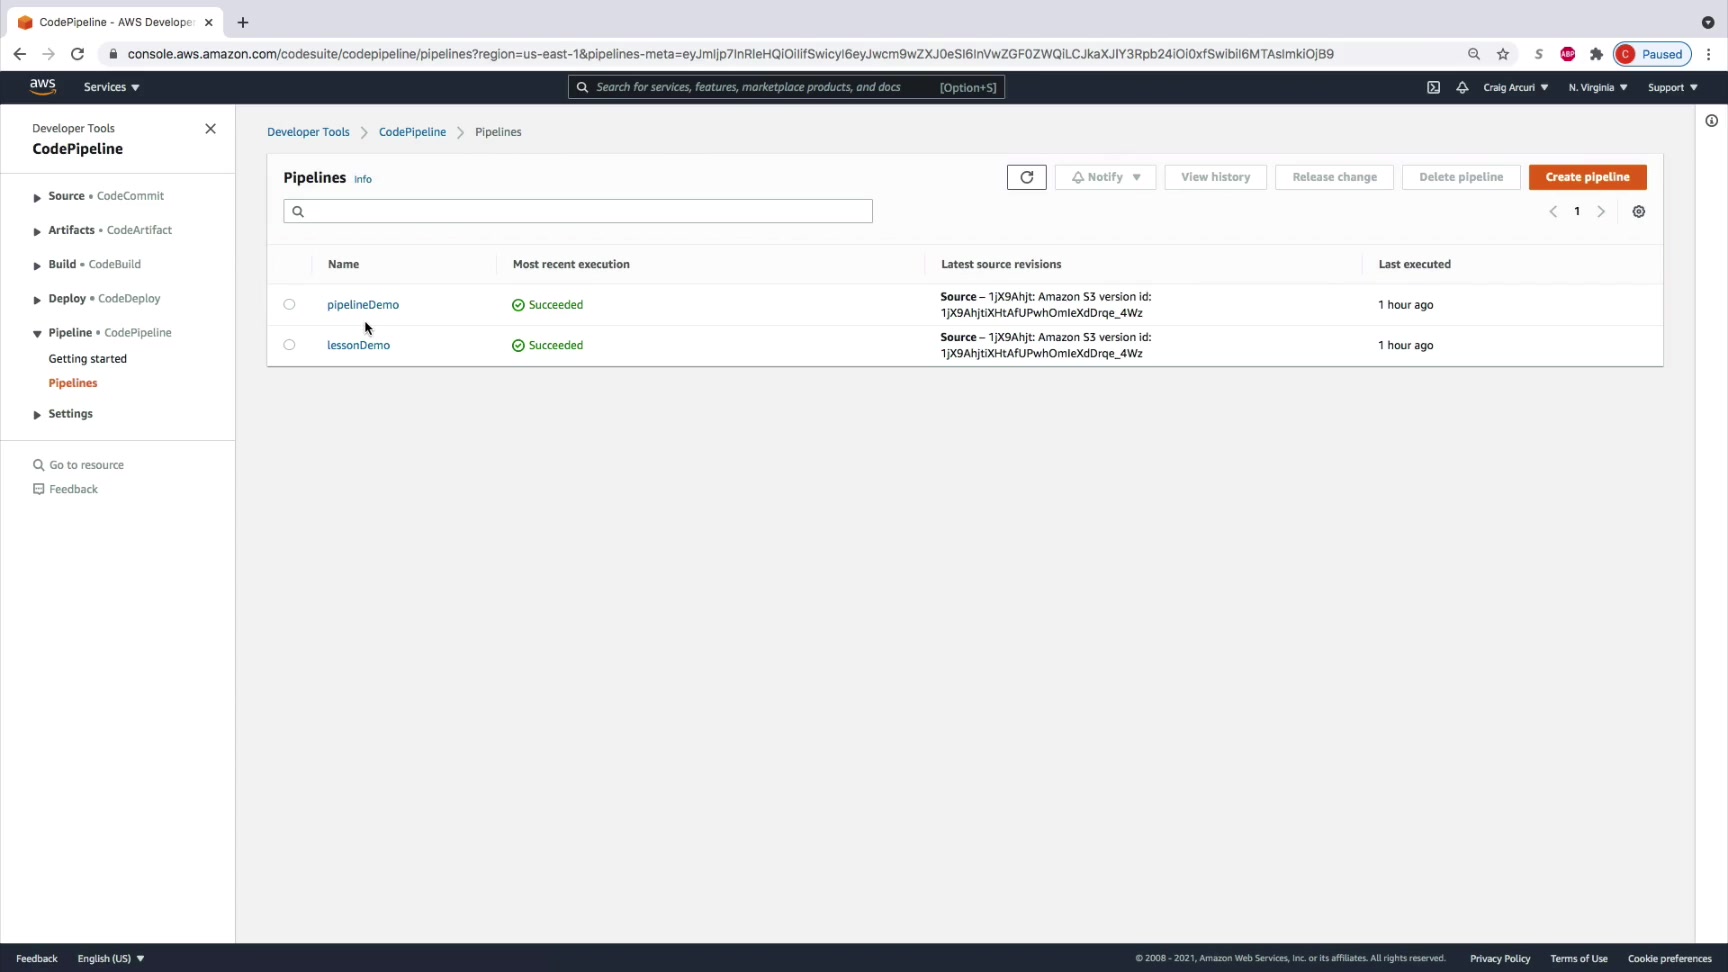Open the Services dropdown menu
Image resolution: width=1728 pixels, height=972 pixels.
112,87
